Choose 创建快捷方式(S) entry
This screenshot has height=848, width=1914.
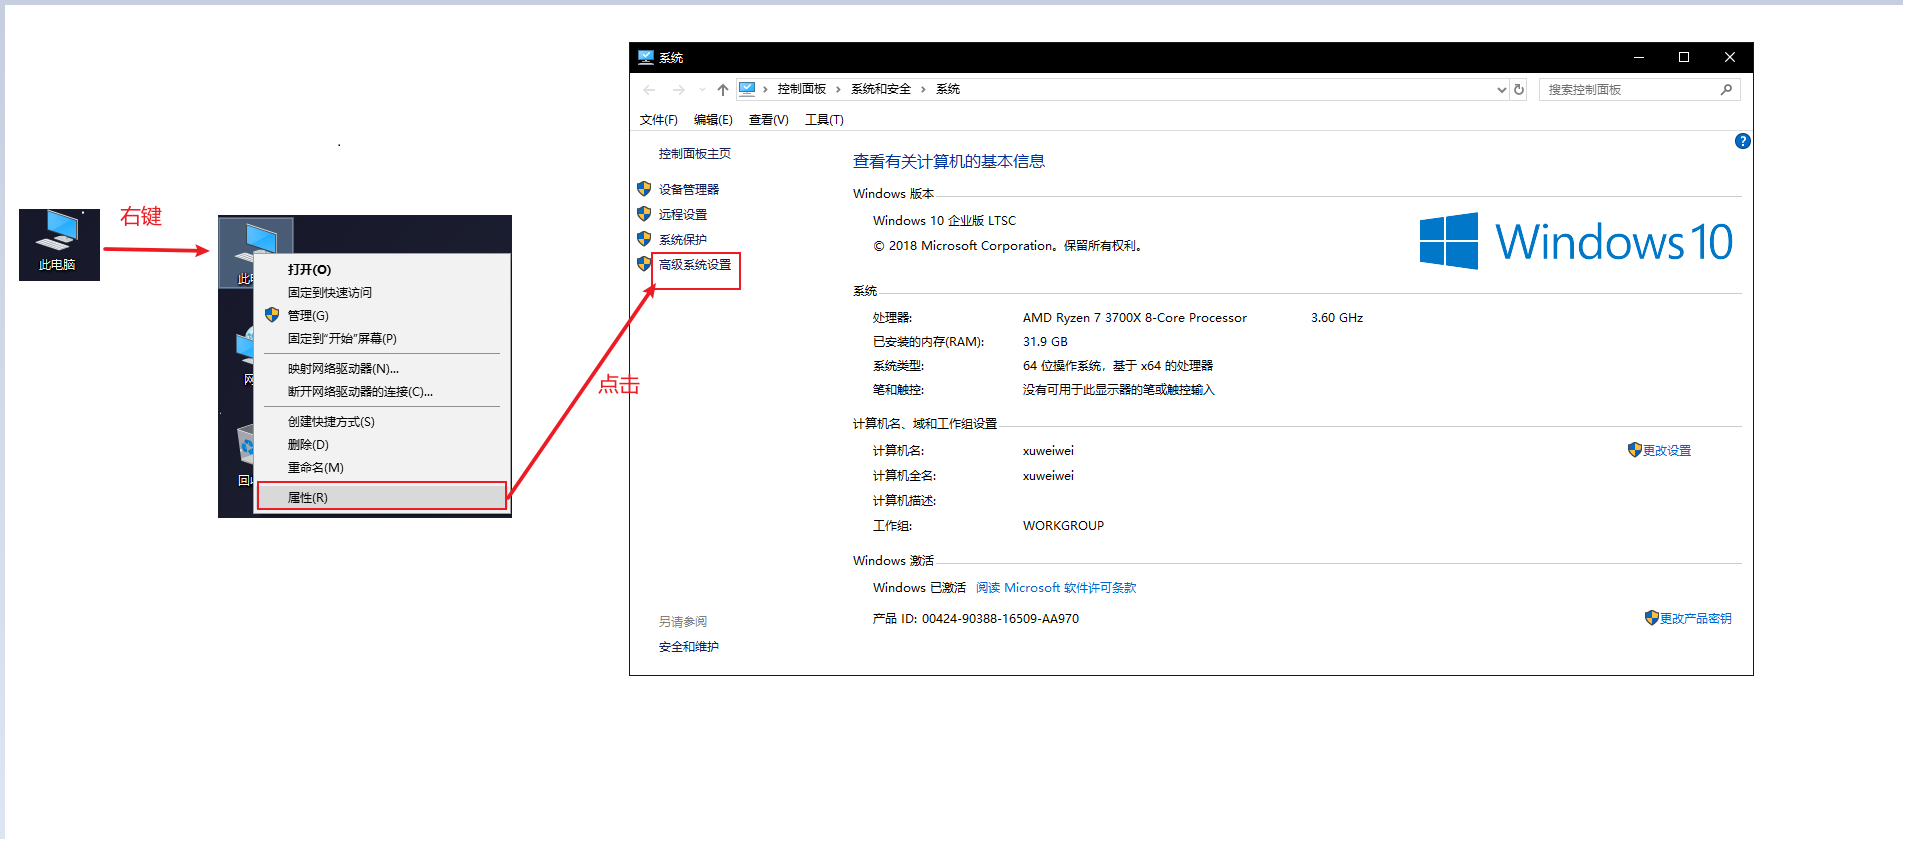[382, 421]
